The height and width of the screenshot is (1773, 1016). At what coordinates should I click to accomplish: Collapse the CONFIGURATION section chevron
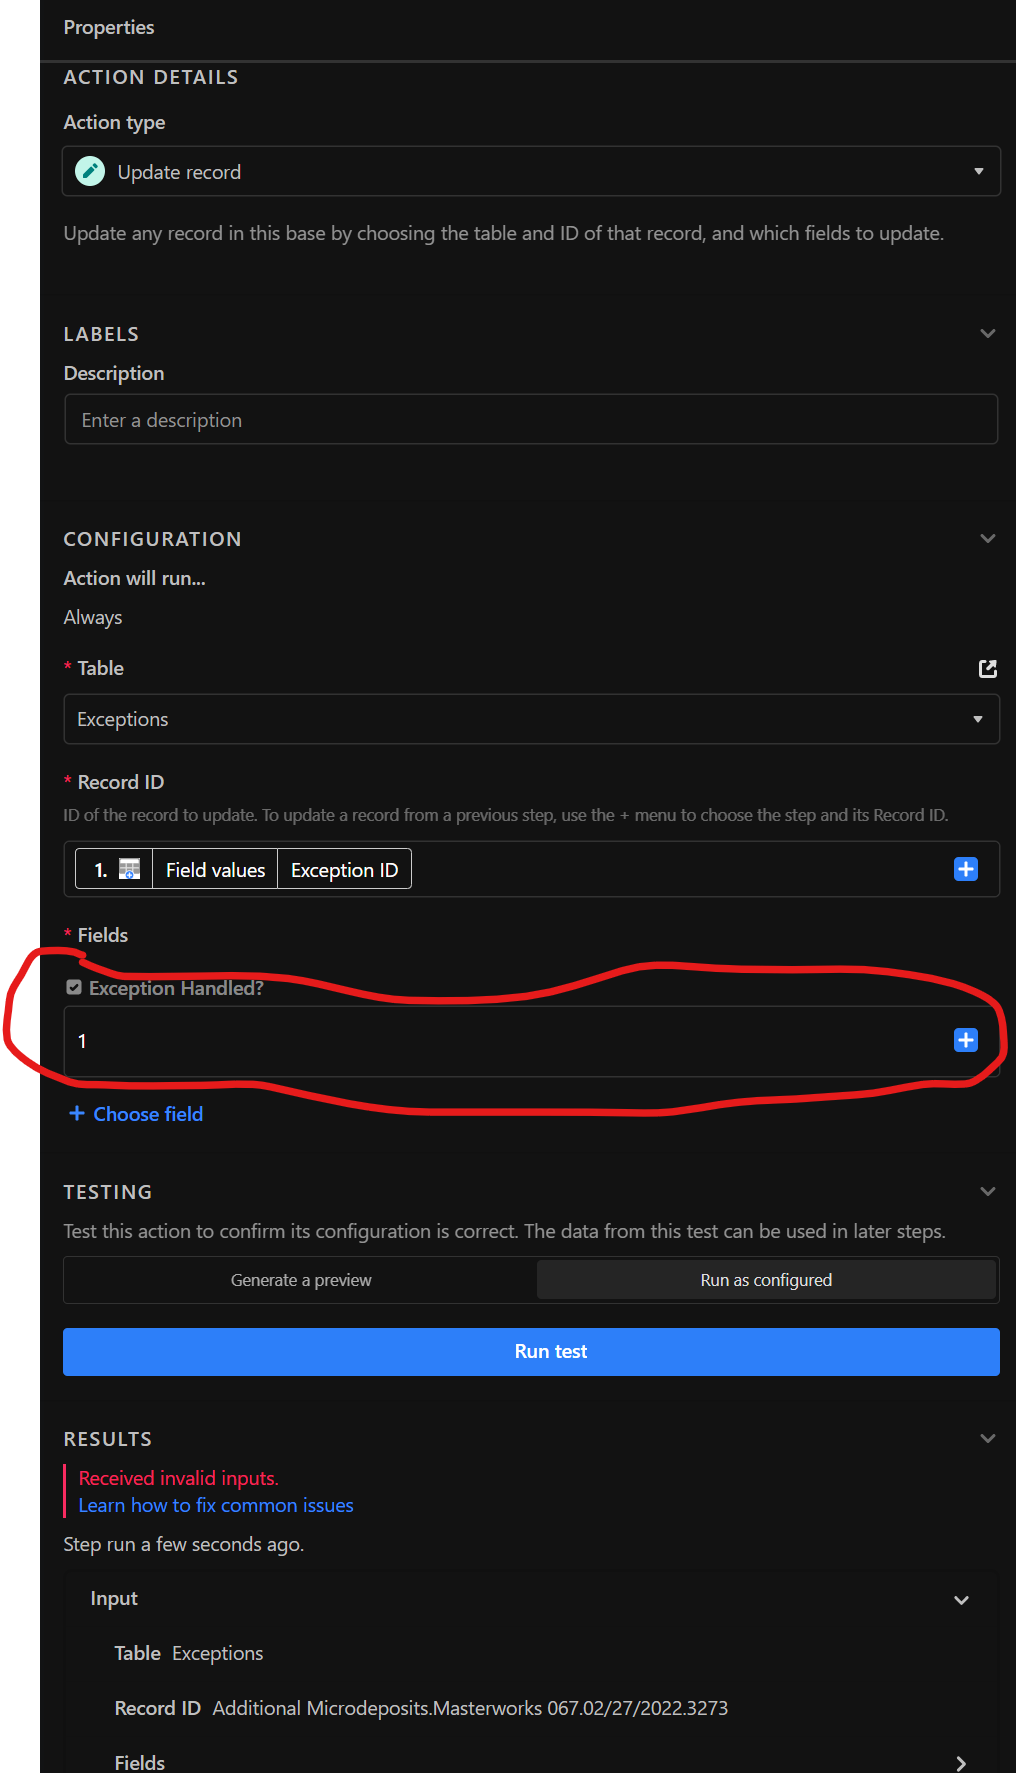pos(987,538)
